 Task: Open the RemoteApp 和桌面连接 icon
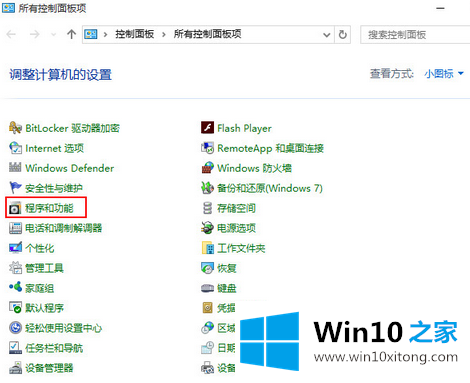[207, 148]
